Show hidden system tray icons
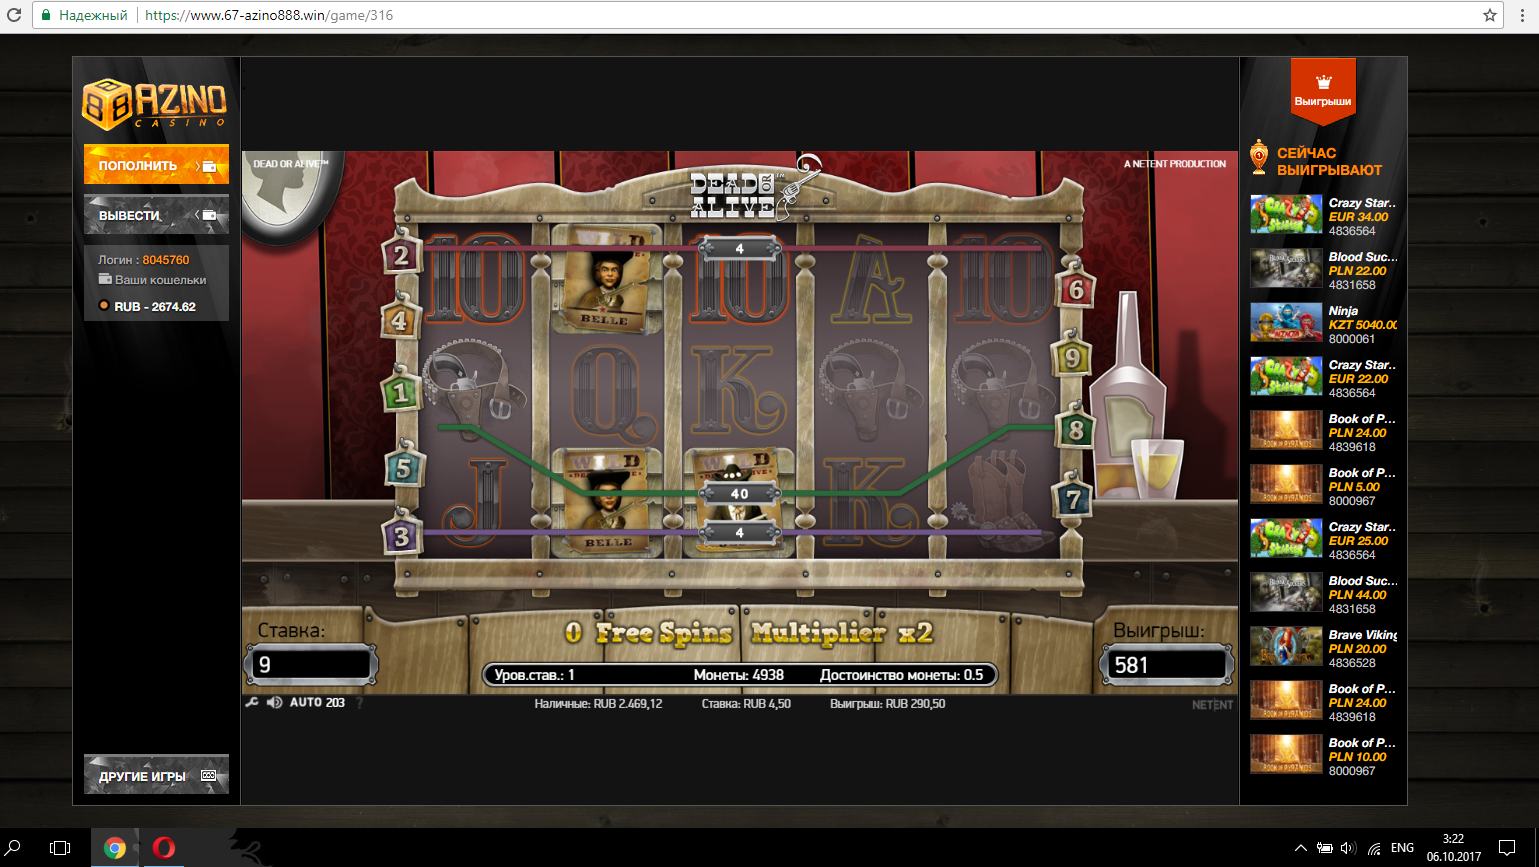 click(x=1300, y=848)
